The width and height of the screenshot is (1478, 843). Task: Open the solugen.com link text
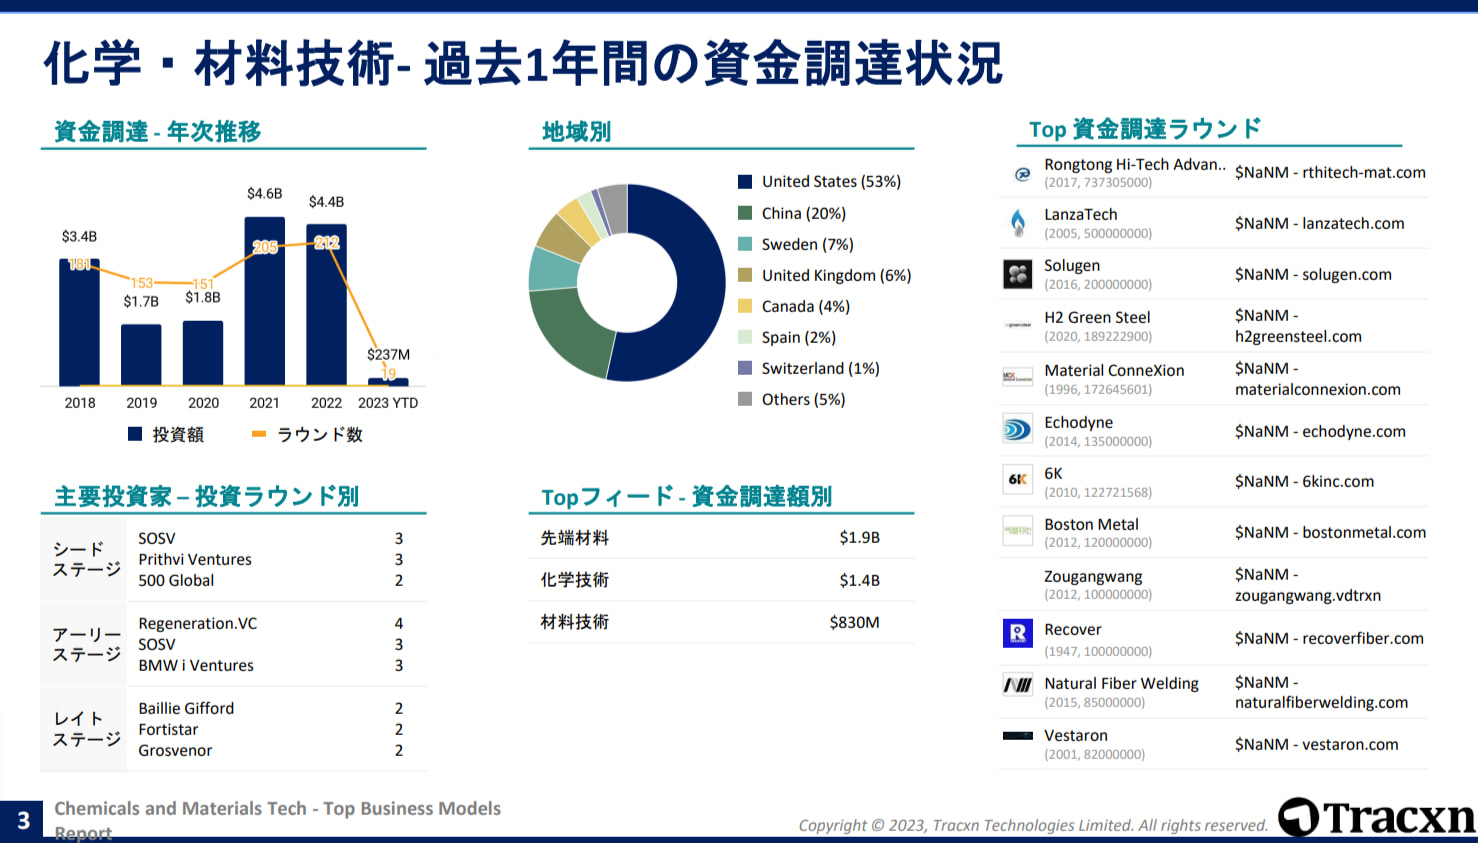[x=1347, y=274]
